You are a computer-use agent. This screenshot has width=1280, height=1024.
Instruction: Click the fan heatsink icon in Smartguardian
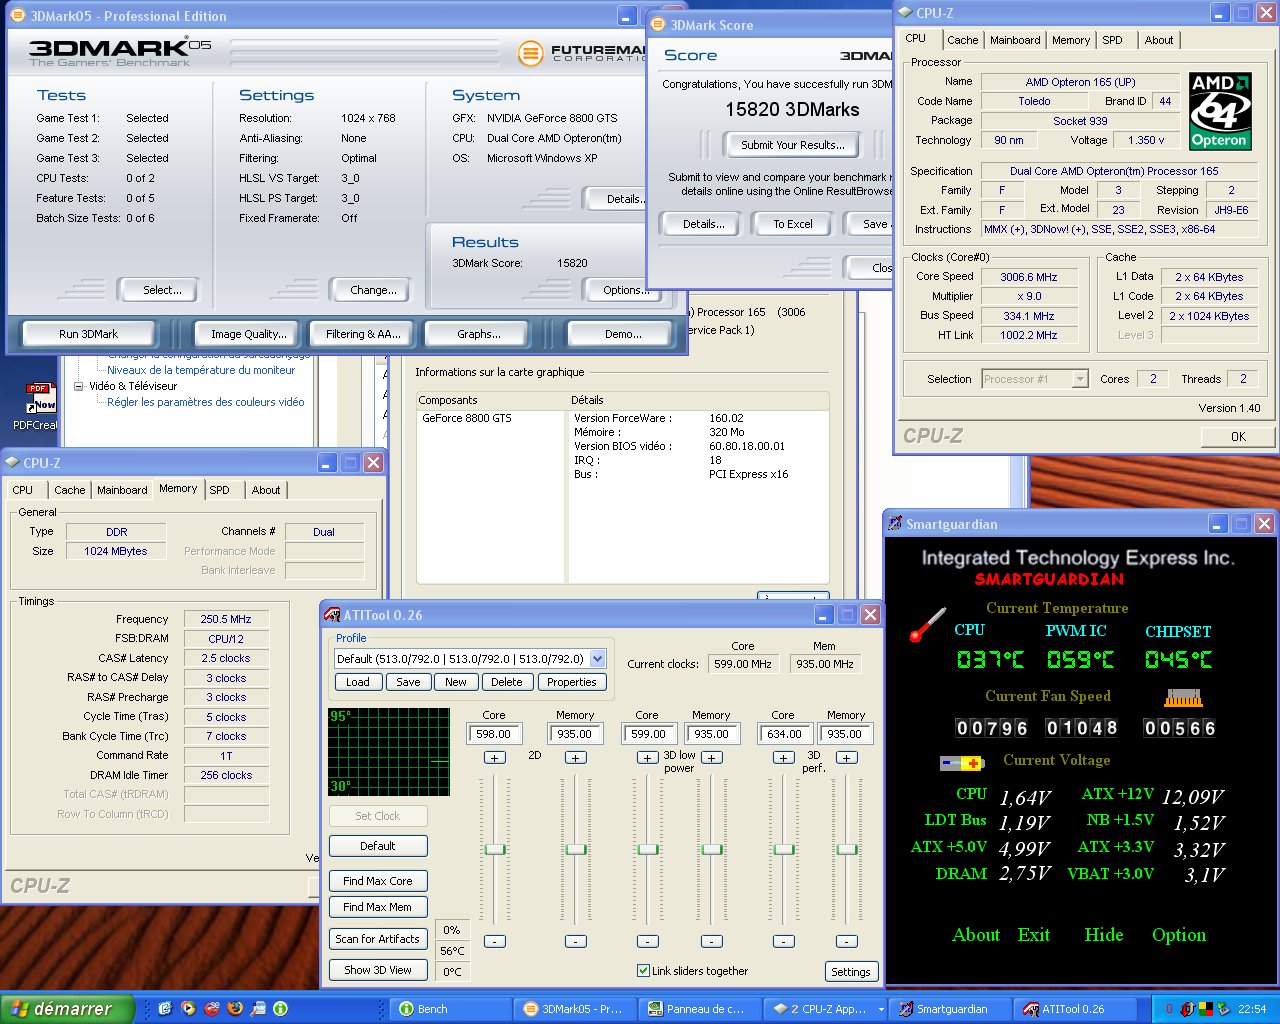coord(1183,697)
